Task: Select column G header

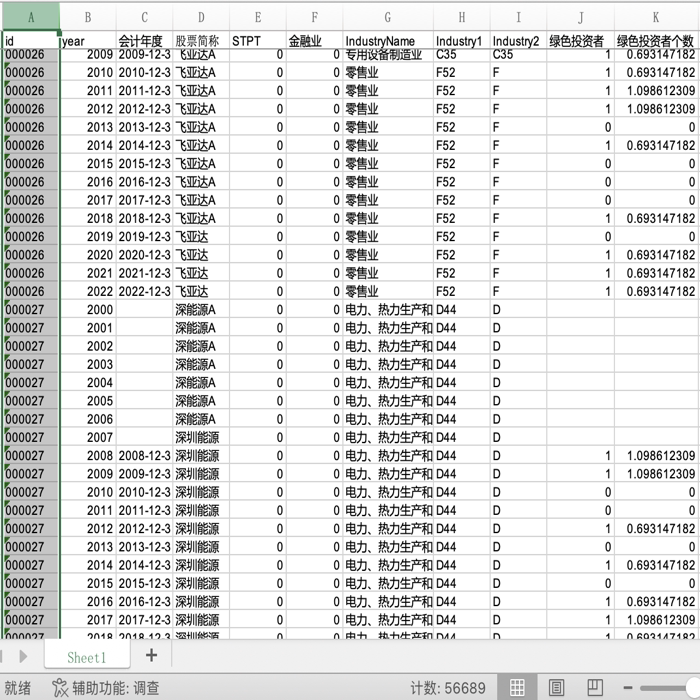Action: (388, 17)
